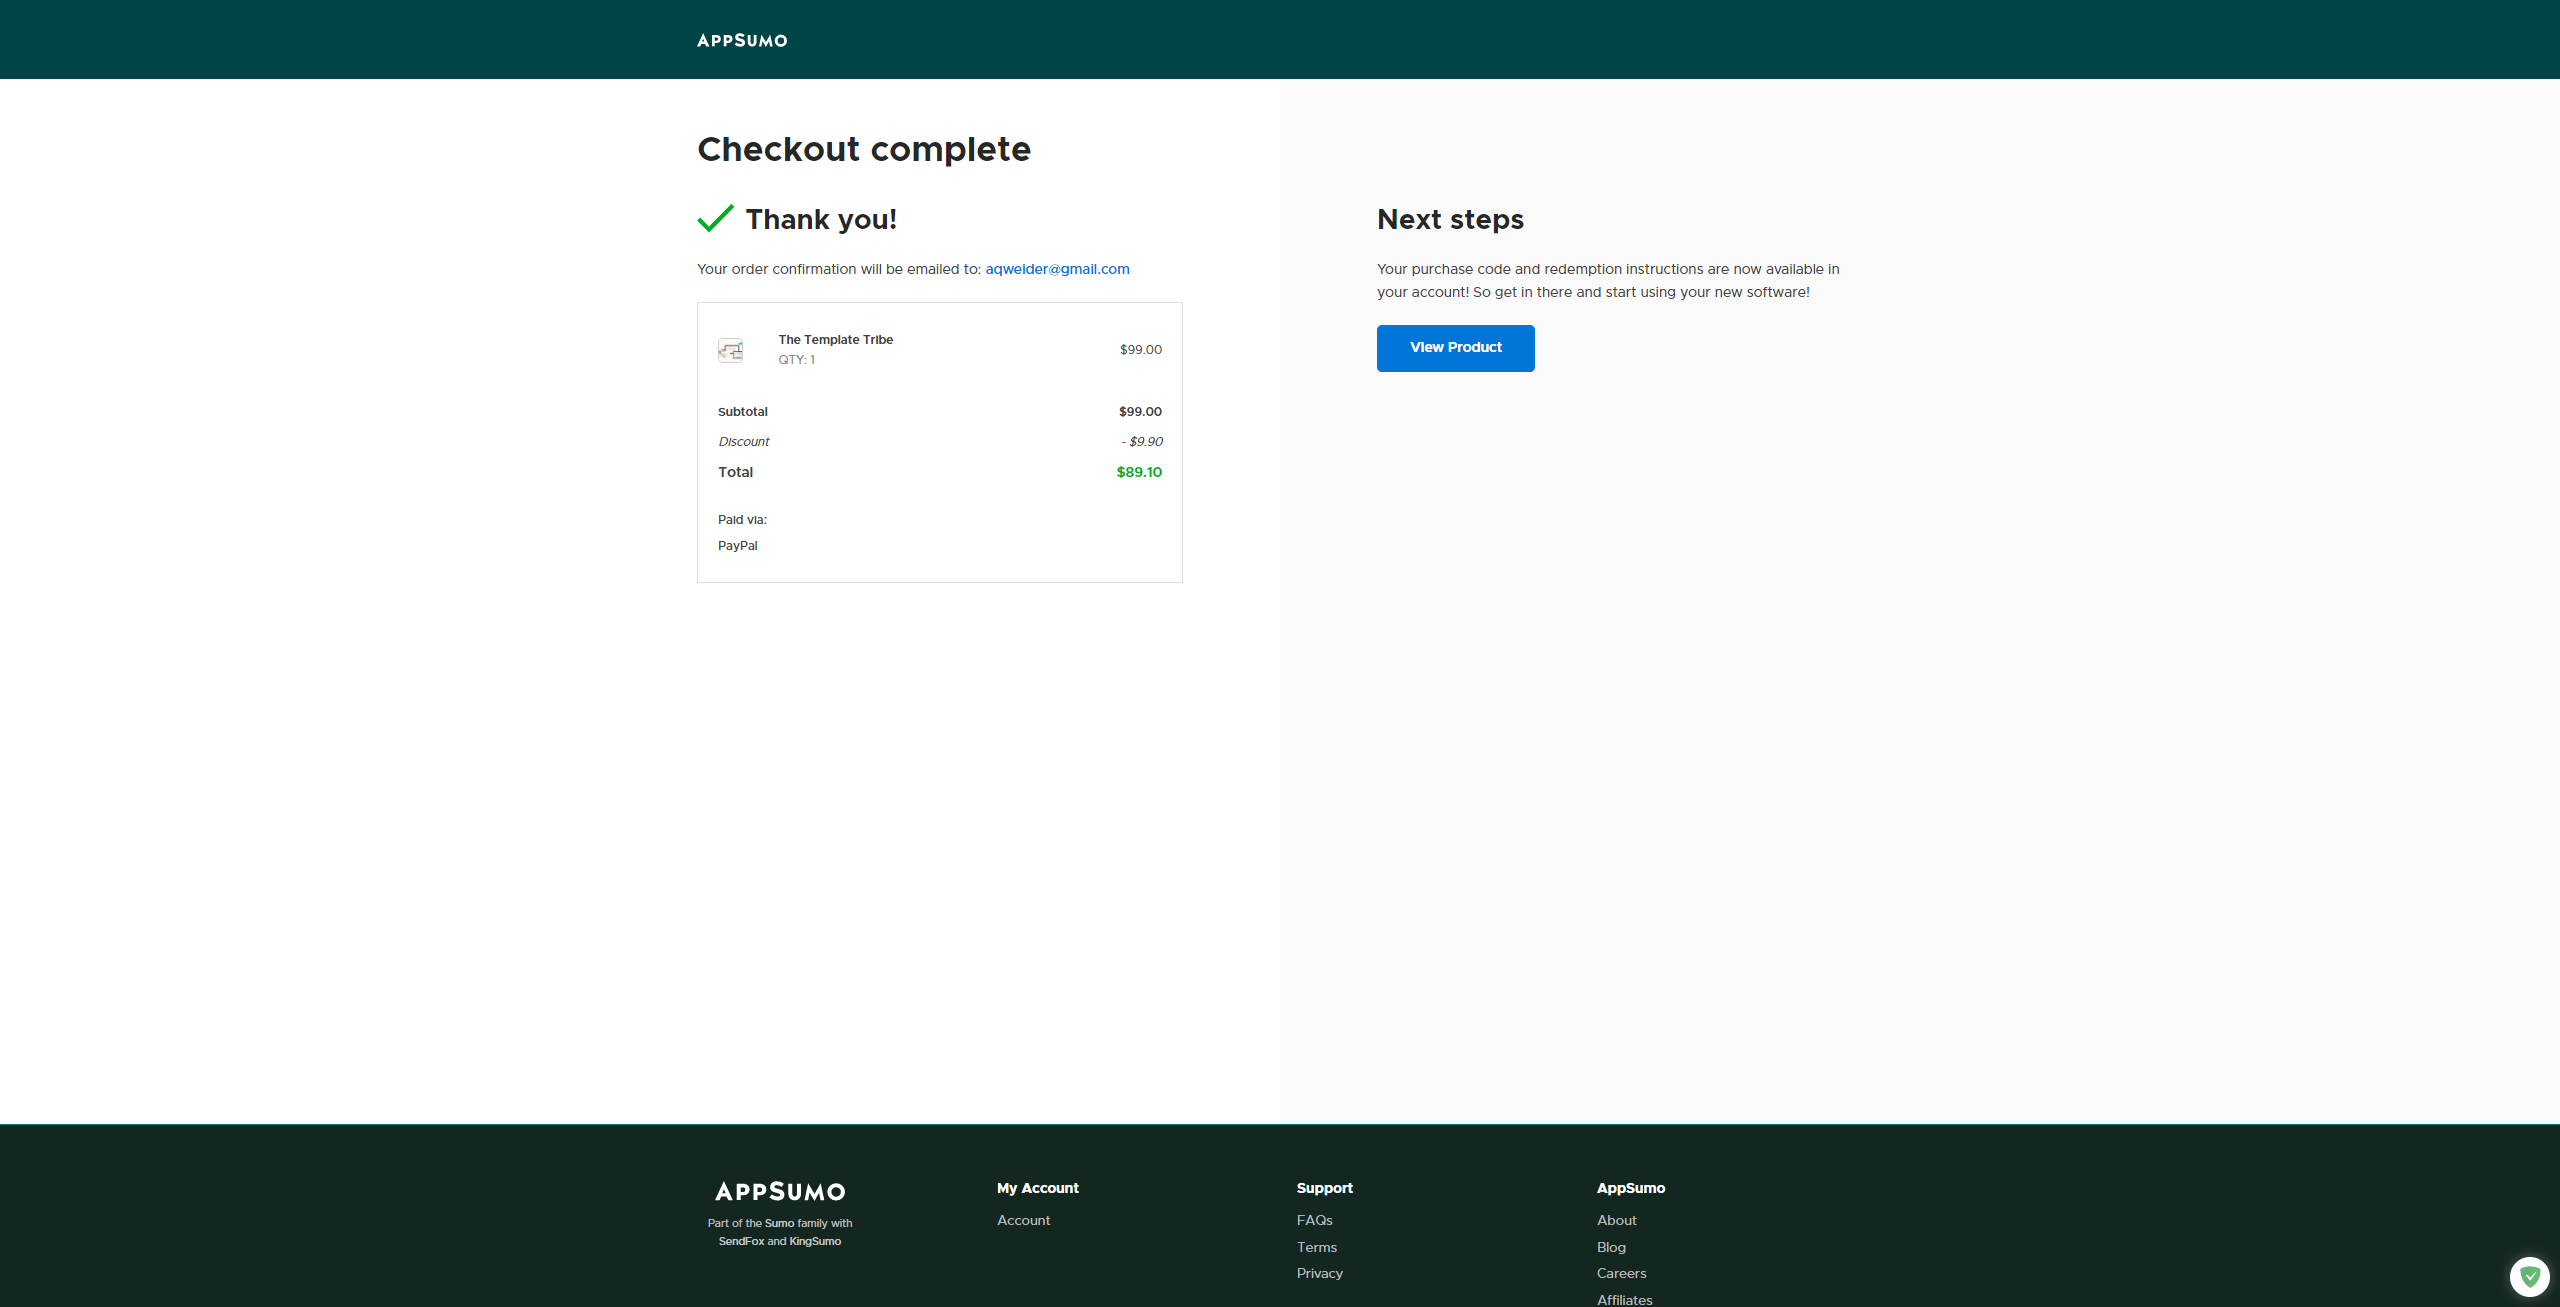Image resolution: width=2560 pixels, height=1307 pixels.
Task: Click the AppSumo logo in the footer
Action: point(780,1191)
